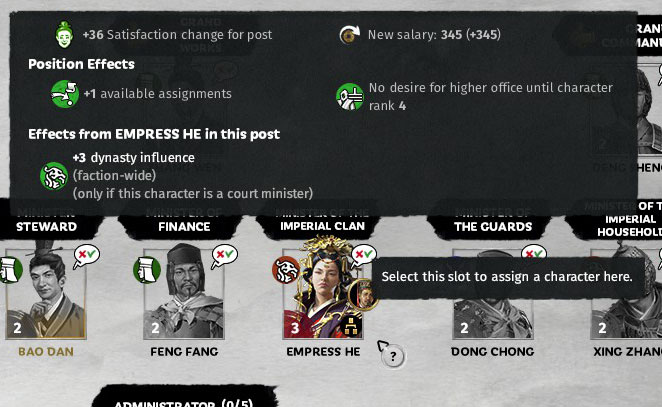The image size is (662, 407).
Task: Click Bao Dan's green scroll trait icon
Action: [10, 270]
